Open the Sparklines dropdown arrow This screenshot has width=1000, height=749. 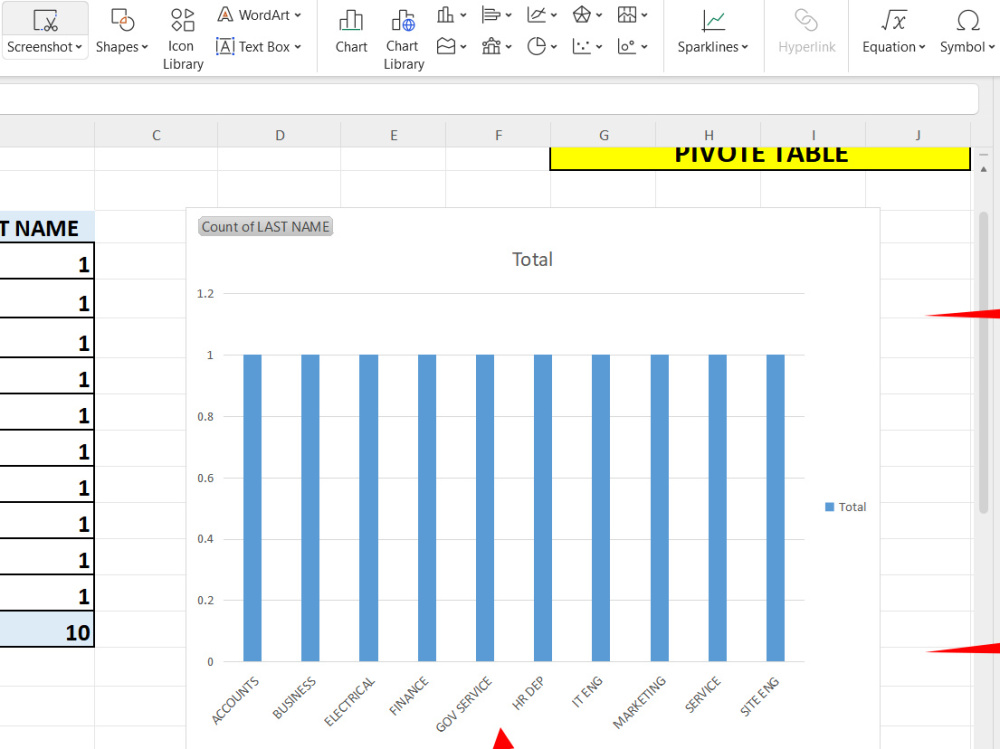point(745,47)
